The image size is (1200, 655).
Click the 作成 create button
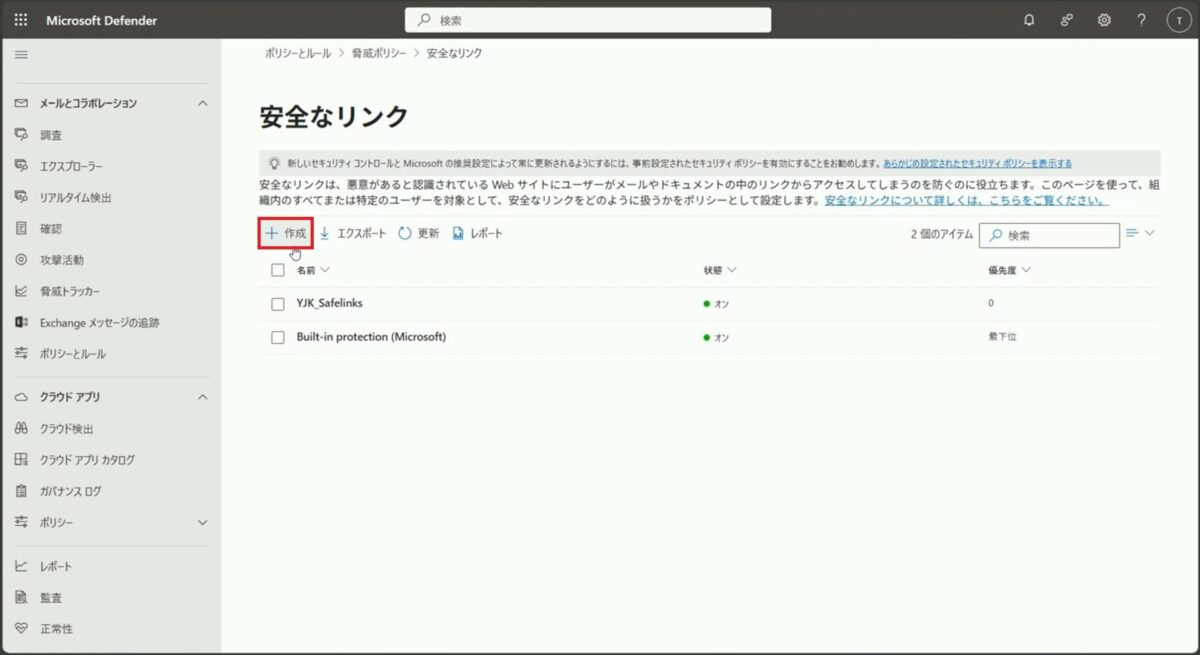point(286,233)
